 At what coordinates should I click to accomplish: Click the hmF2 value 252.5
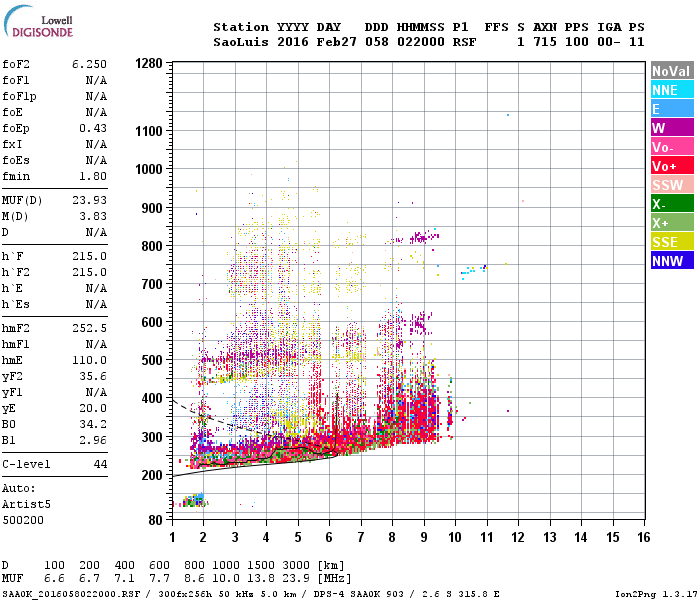click(89, 329)
